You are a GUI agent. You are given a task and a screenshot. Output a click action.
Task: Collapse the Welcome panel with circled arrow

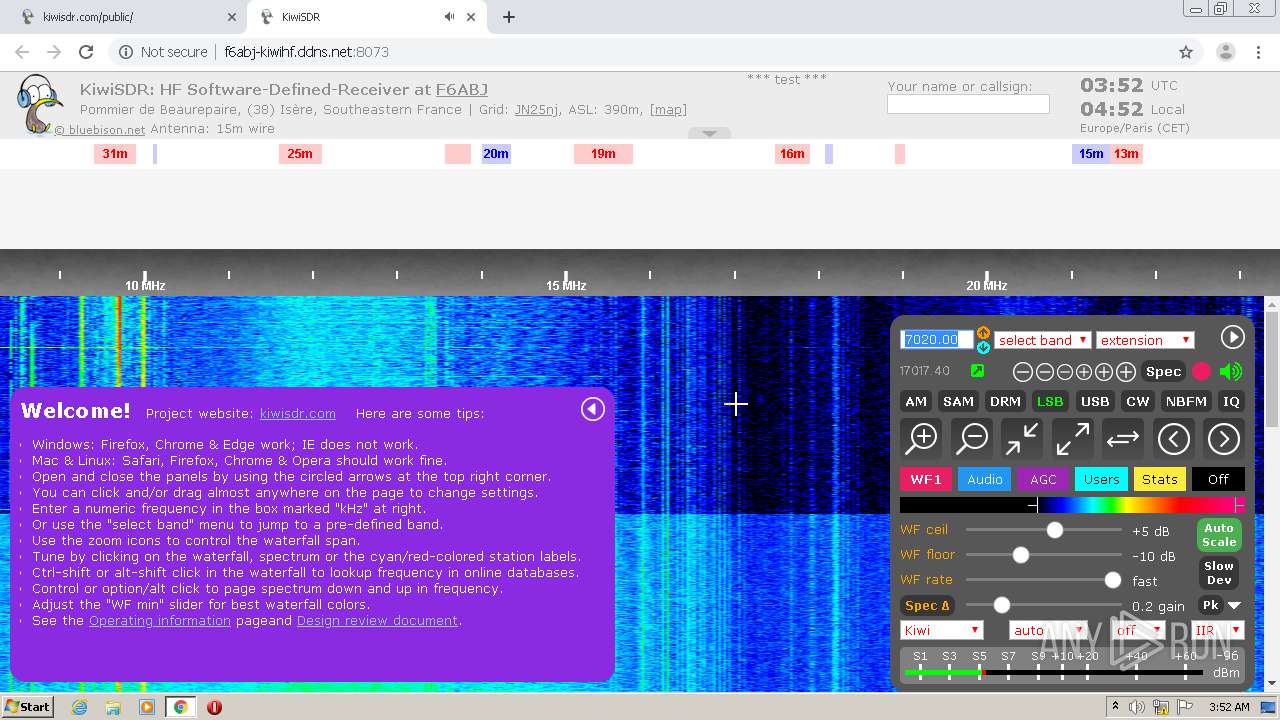pos(593,409)
